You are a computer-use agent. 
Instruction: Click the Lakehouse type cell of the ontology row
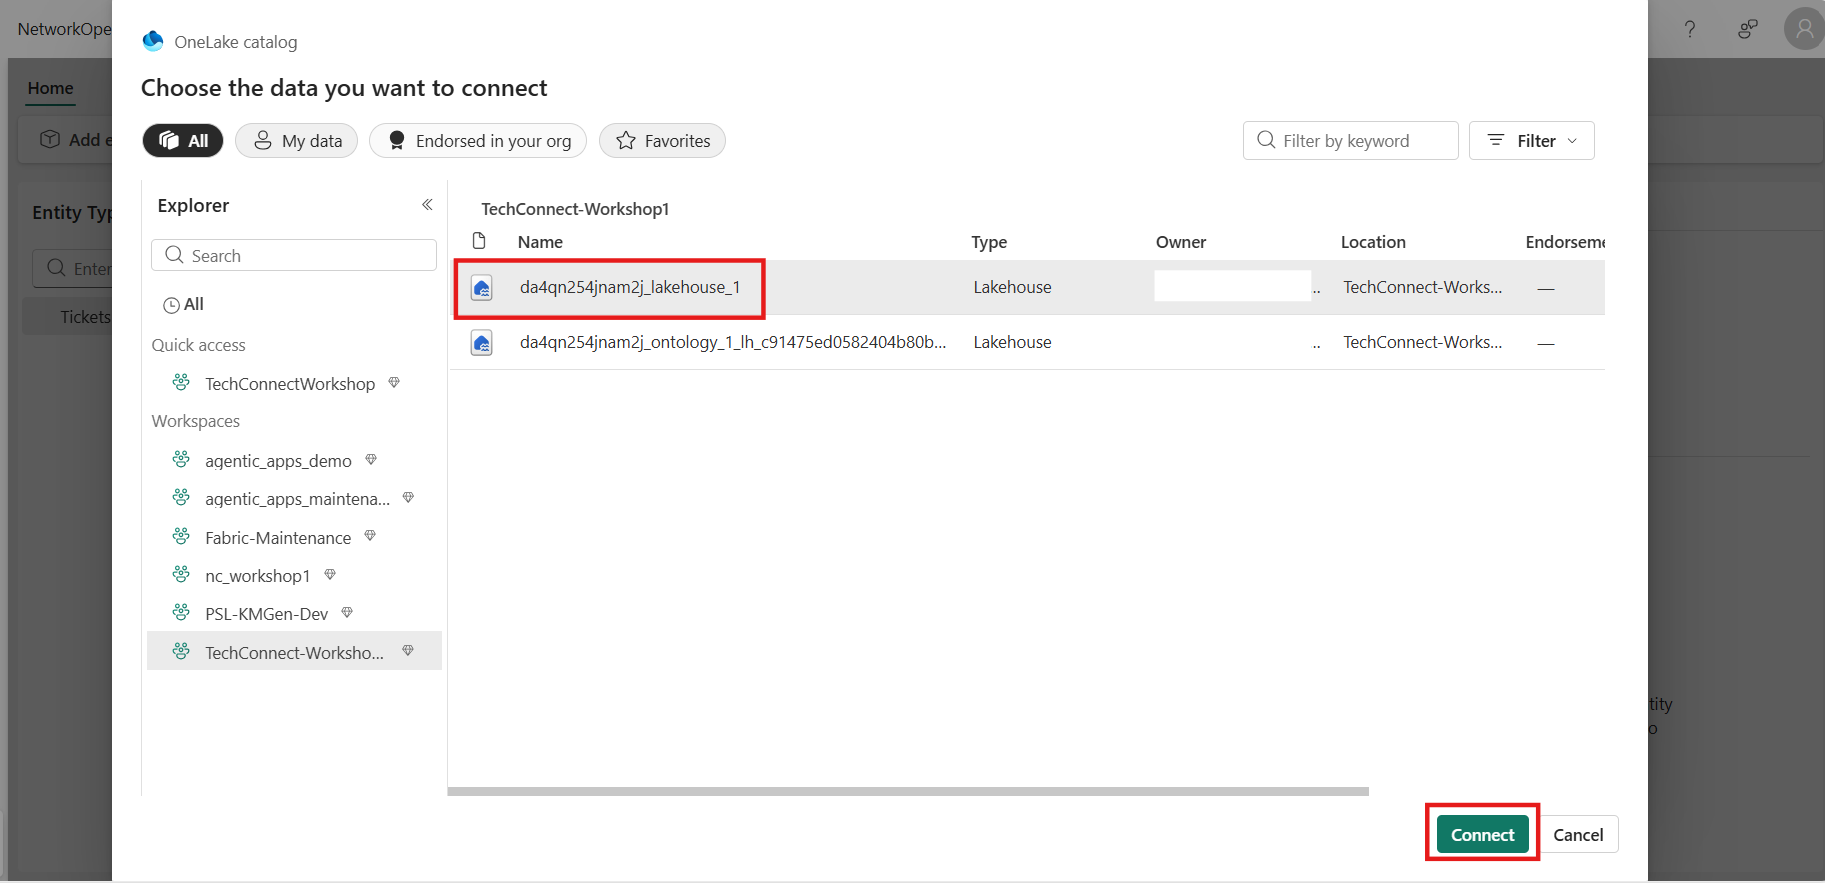1012,343
